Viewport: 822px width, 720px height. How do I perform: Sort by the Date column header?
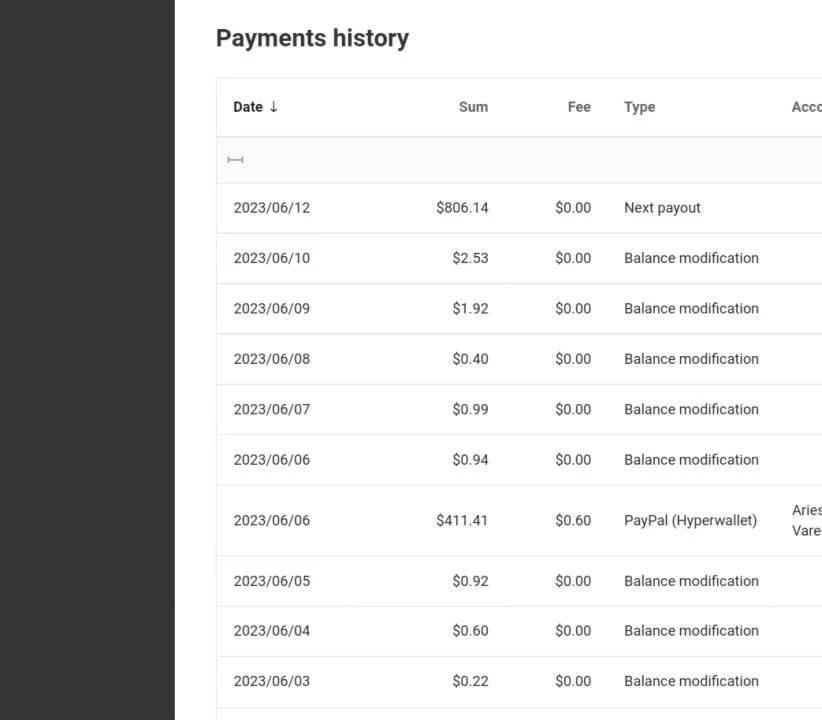click(x=248, y=107)
